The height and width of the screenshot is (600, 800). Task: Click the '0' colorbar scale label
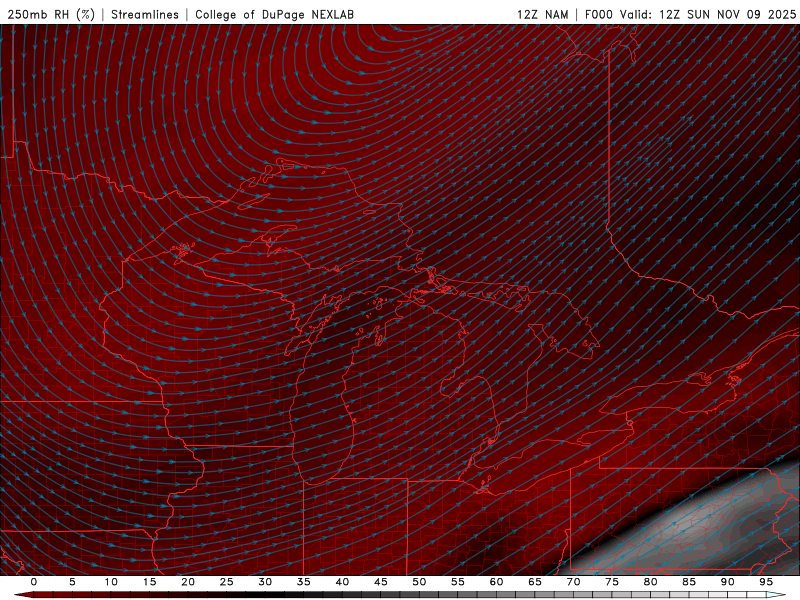[x=34, y=582]
